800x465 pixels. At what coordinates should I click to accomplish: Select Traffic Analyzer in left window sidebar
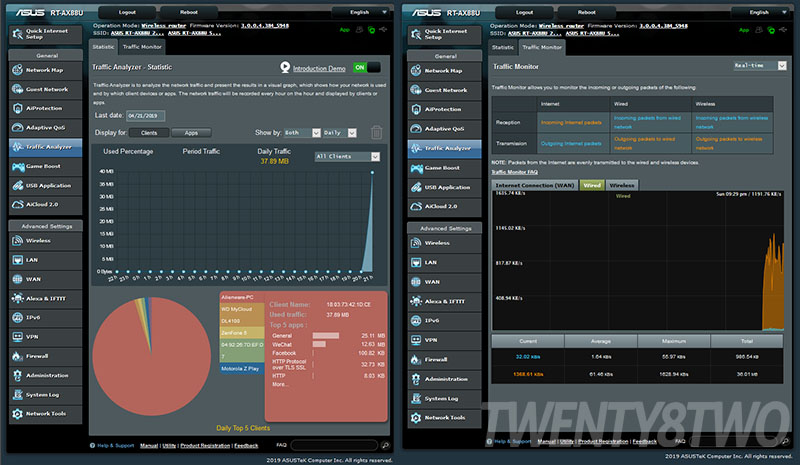pos(45,147)
